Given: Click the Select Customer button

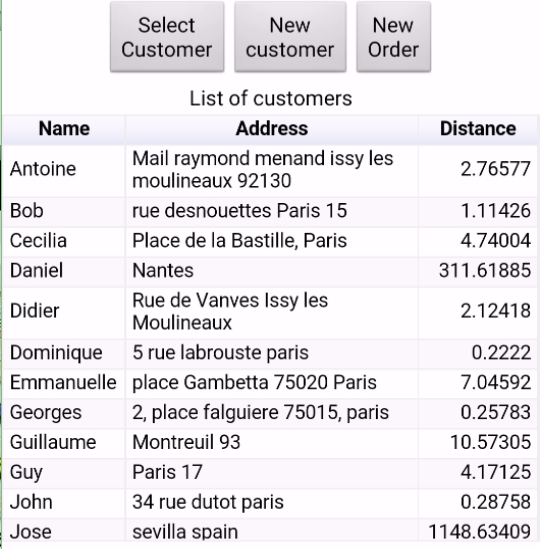Looking at the screenshot, I should click(x=167, y=37).
